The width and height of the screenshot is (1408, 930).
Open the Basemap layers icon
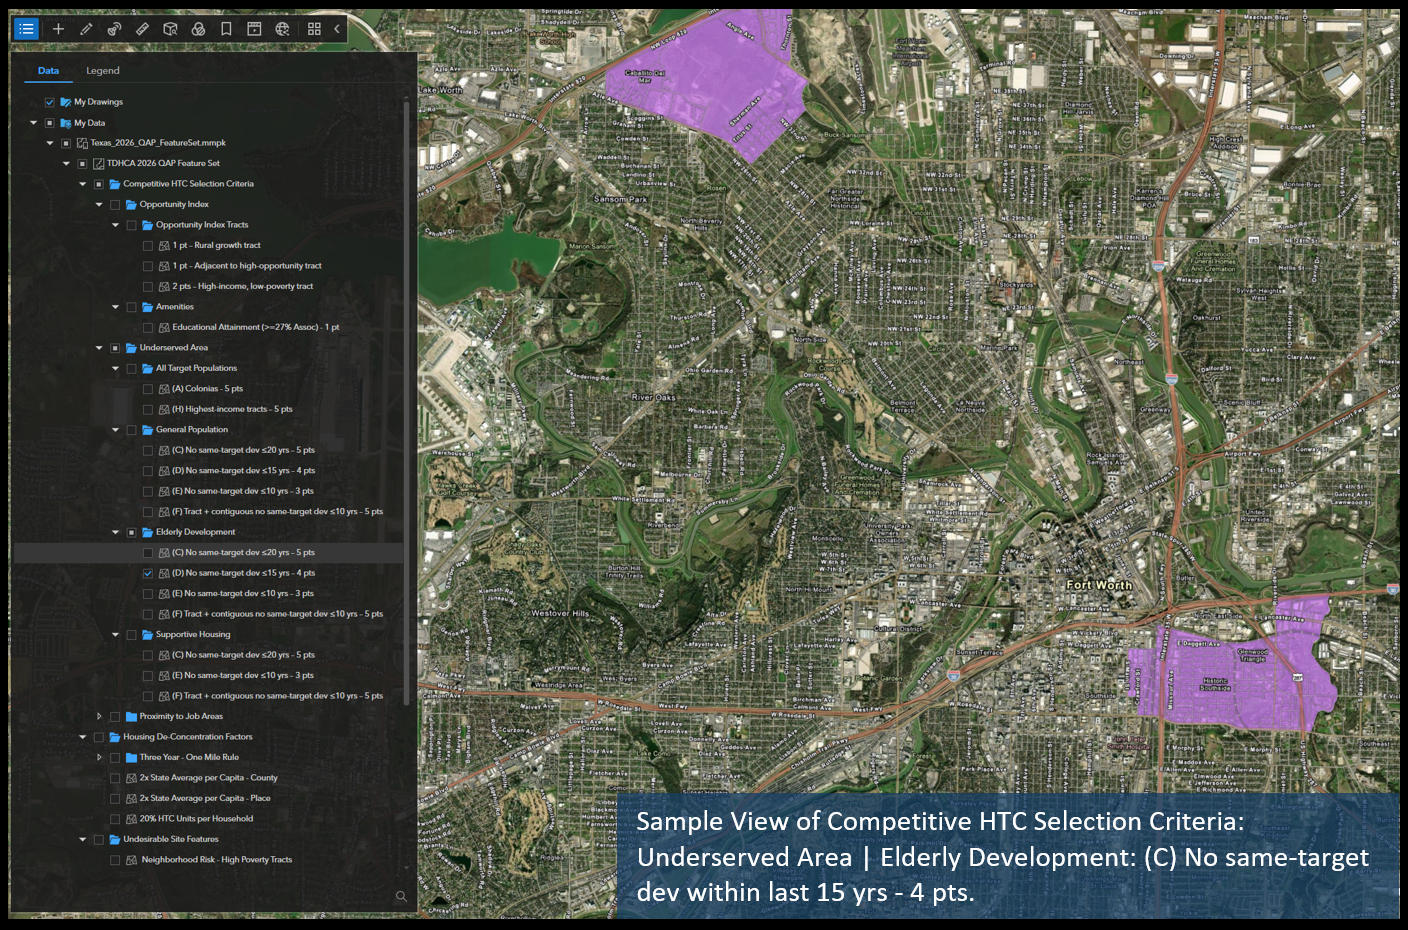point(198,28)
